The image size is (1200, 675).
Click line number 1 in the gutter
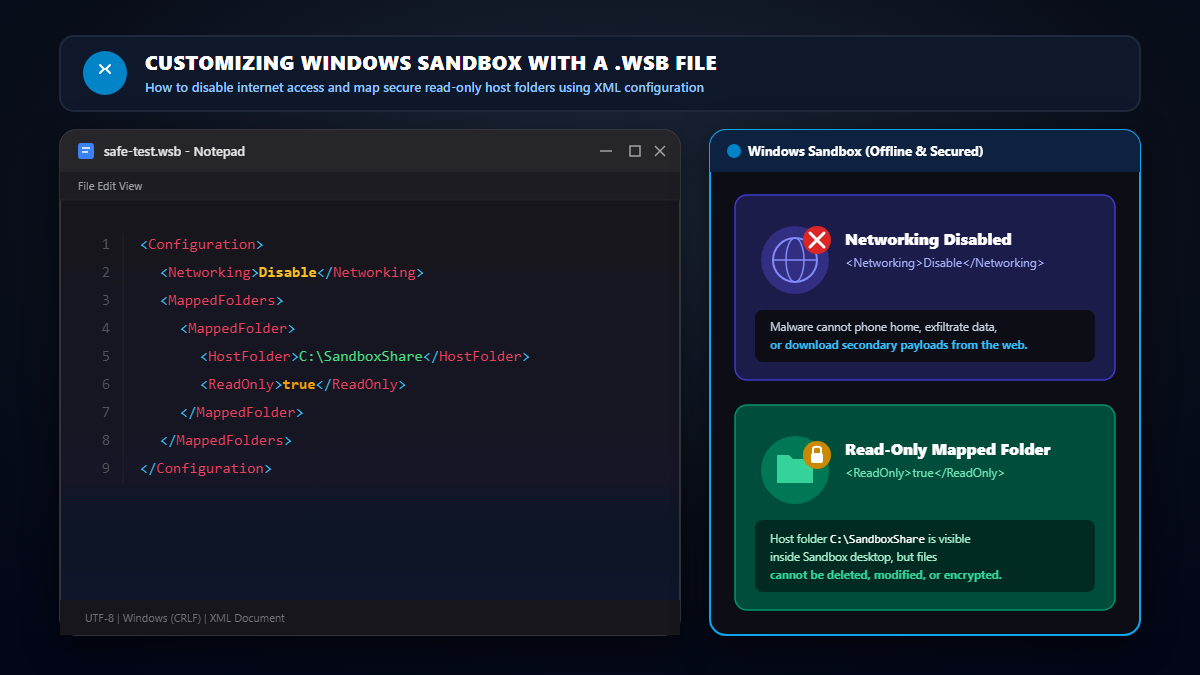pyautogui.click(x=105, y=244)
